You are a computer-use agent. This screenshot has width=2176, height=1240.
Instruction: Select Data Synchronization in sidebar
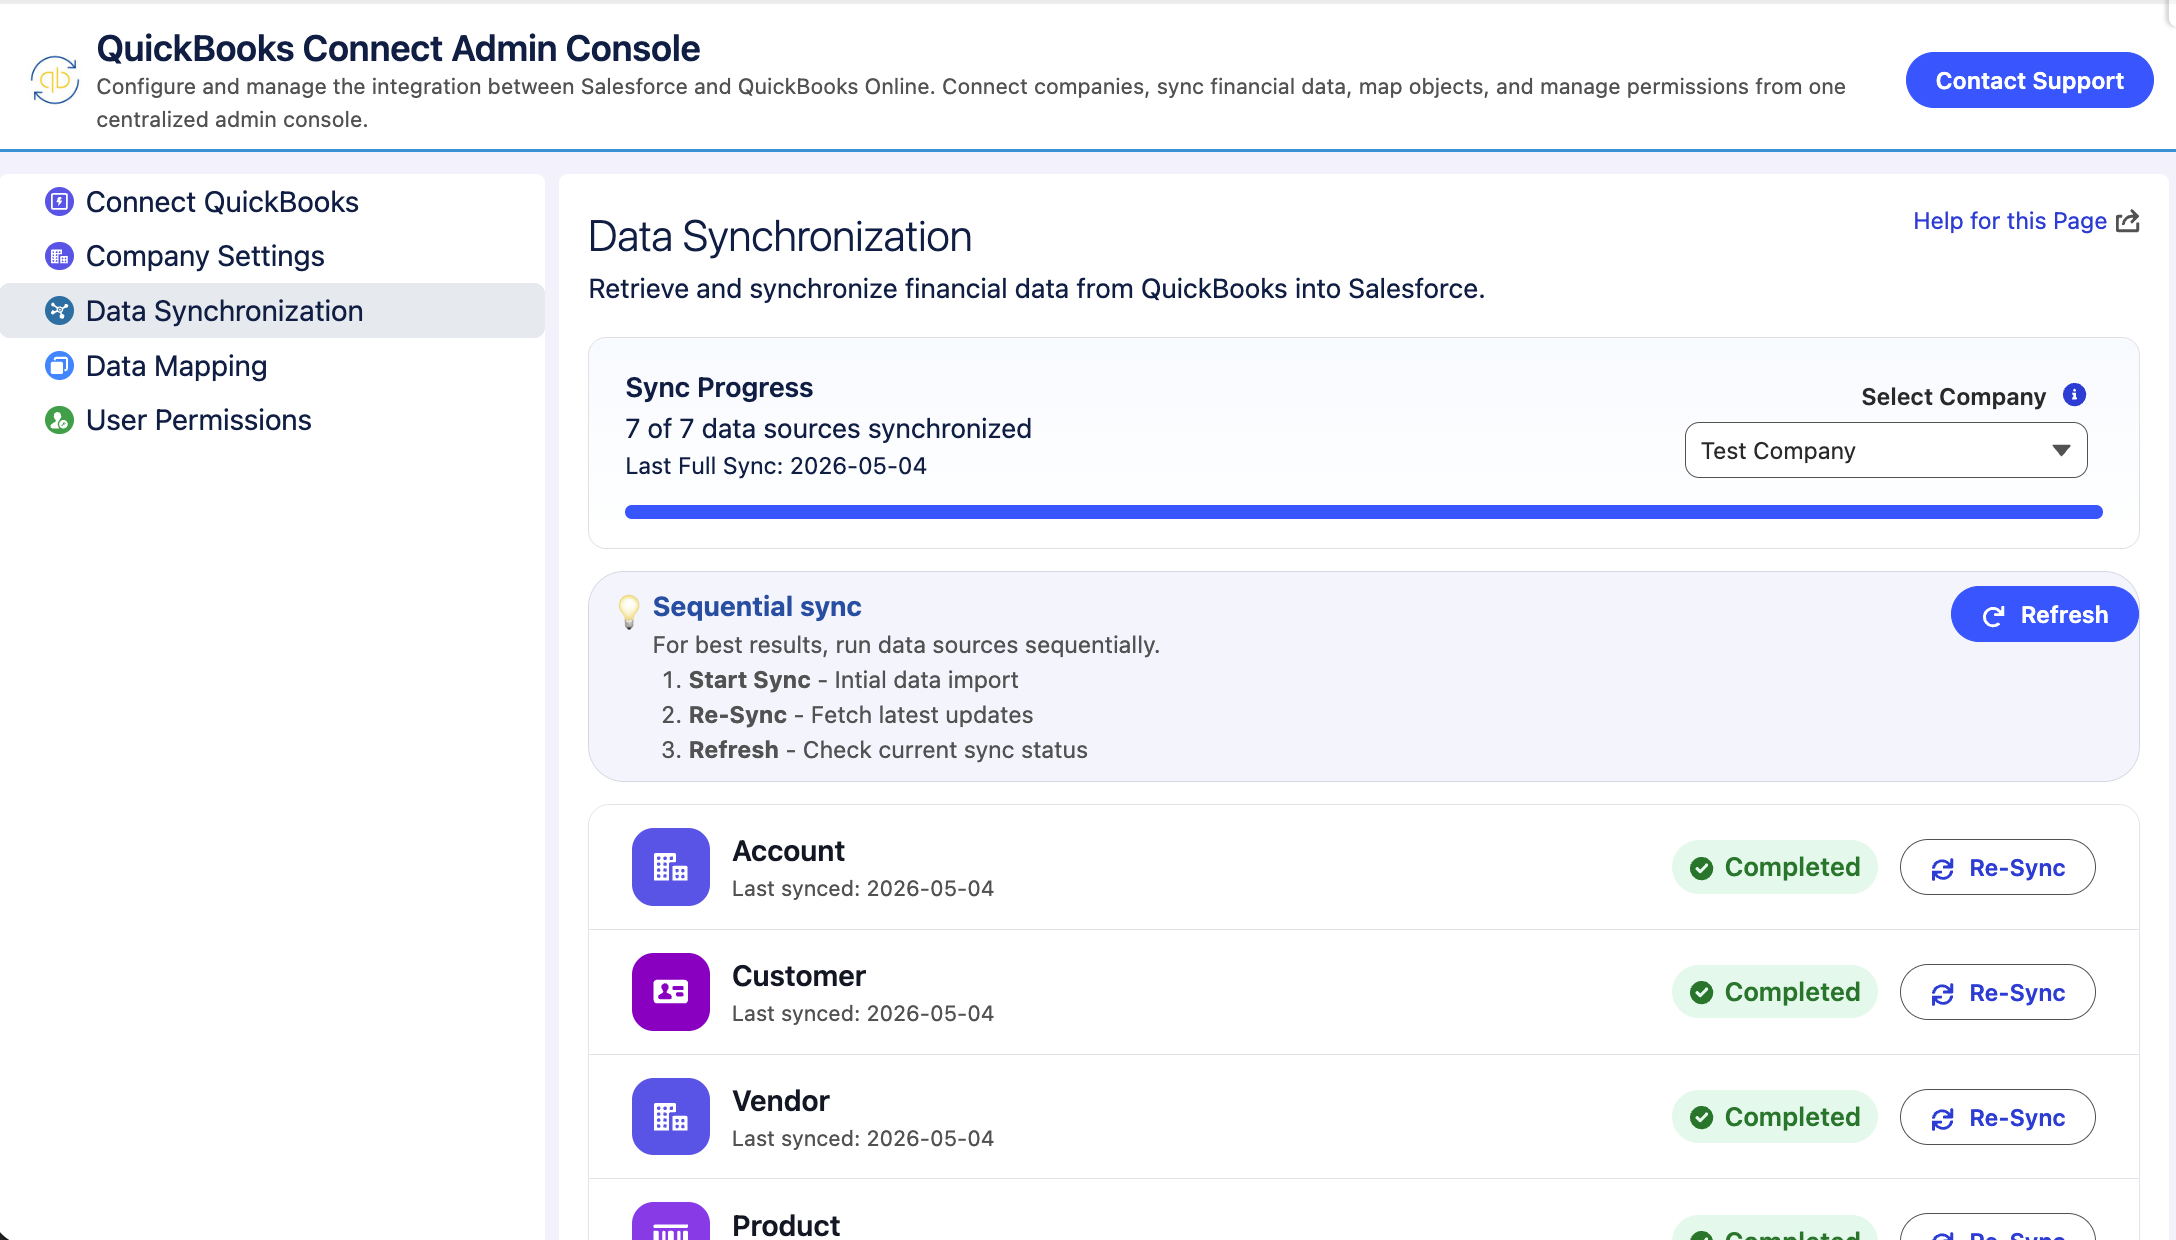272,311
